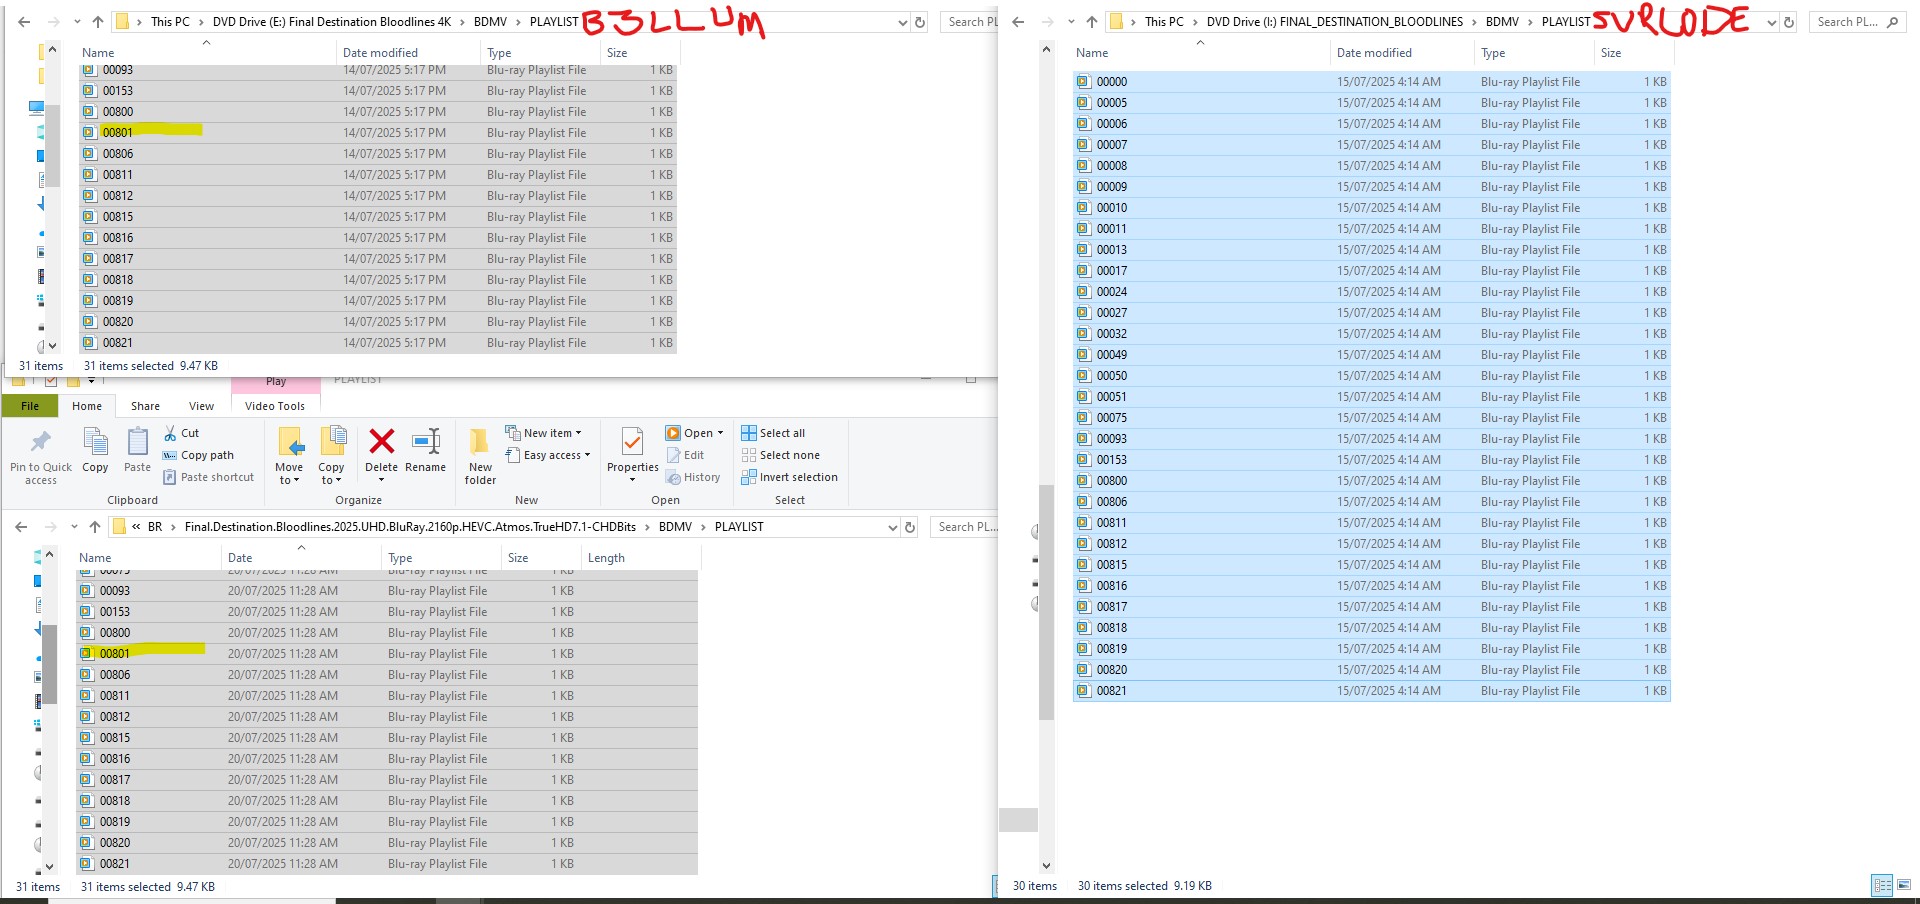Select highlighted 00801 file in top-left window
The width and height of the screenshot is (1920, 904).
tap(378, 133)
